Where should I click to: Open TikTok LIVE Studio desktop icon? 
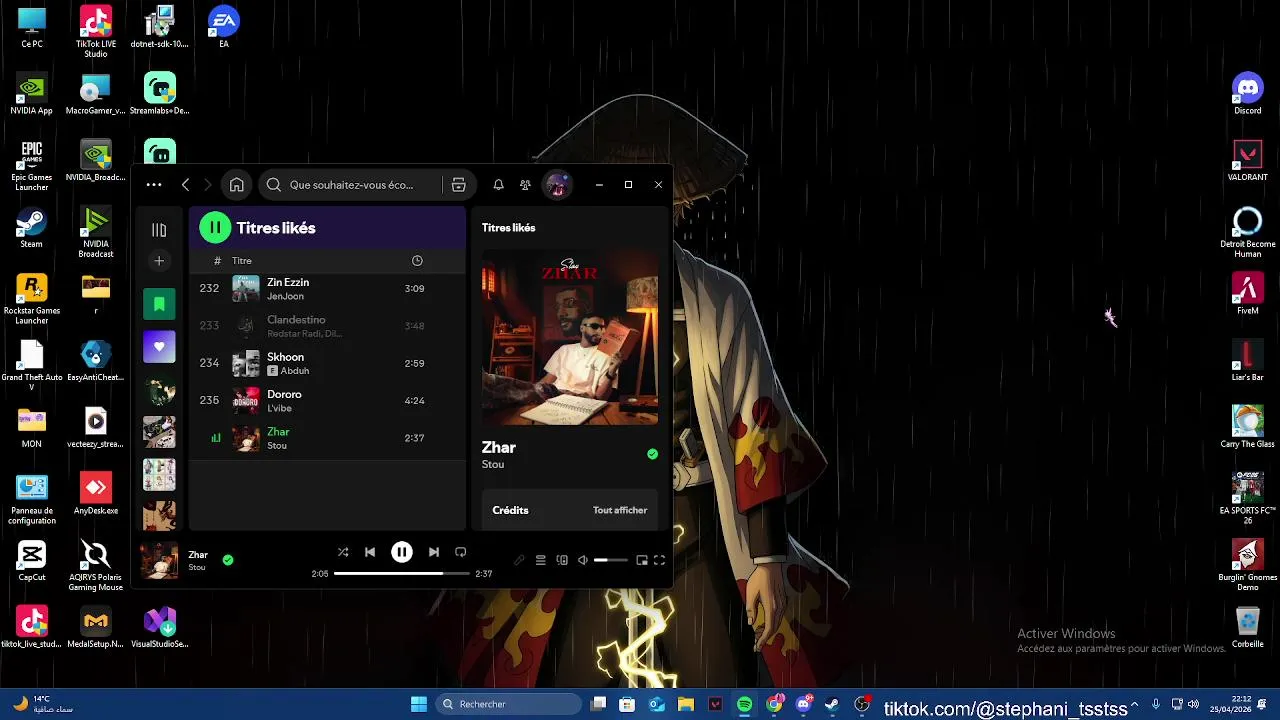click(96, 31)
